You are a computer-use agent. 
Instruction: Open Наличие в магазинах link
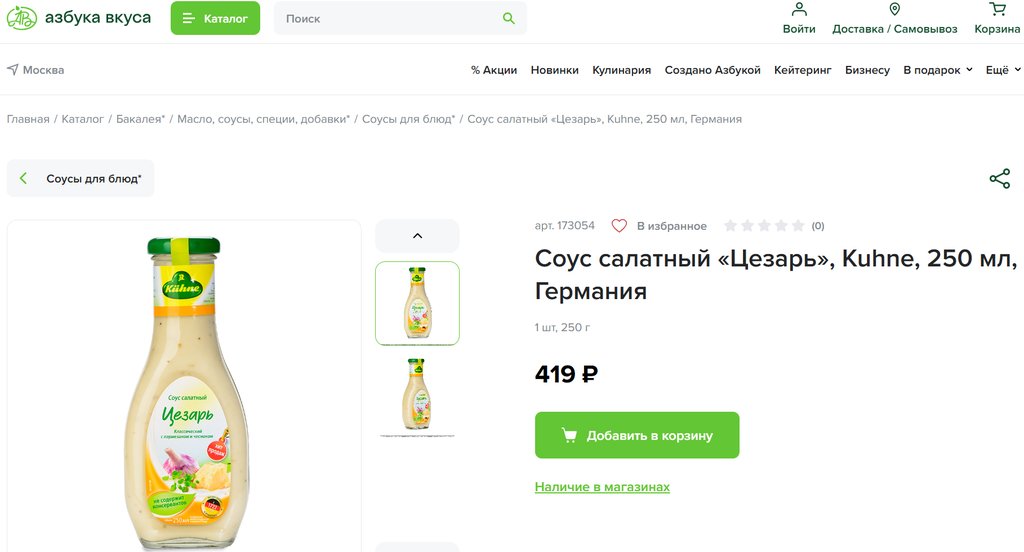click(x=602, y=487)
